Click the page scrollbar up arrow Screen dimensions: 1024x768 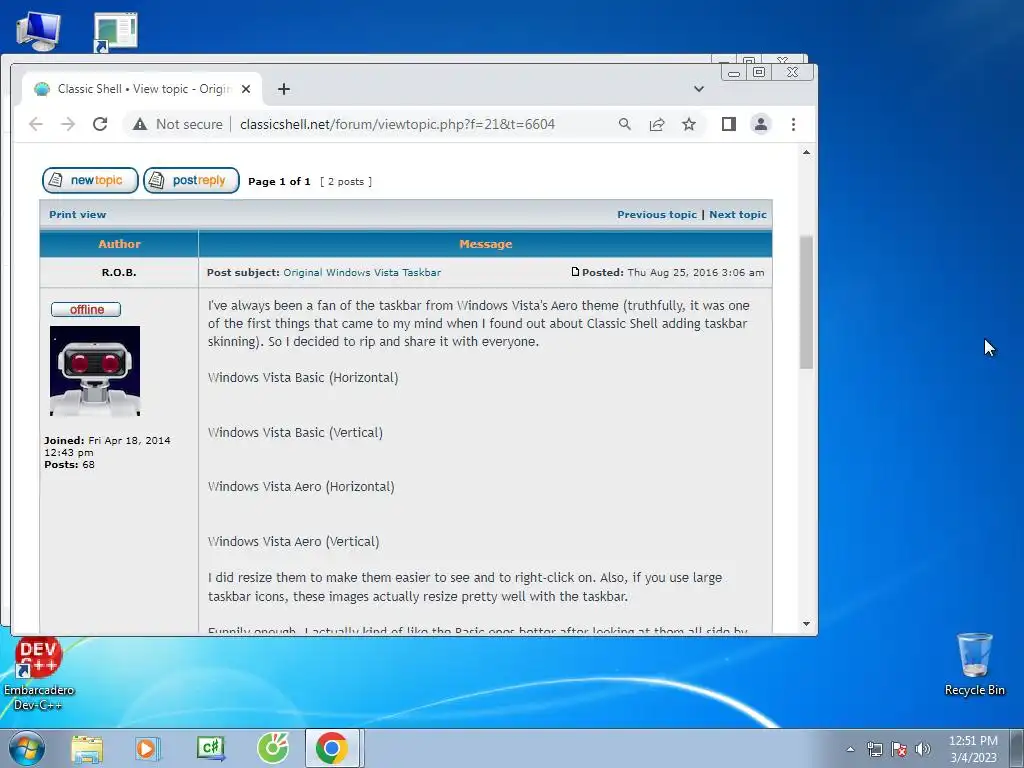(x=807, y=152)
